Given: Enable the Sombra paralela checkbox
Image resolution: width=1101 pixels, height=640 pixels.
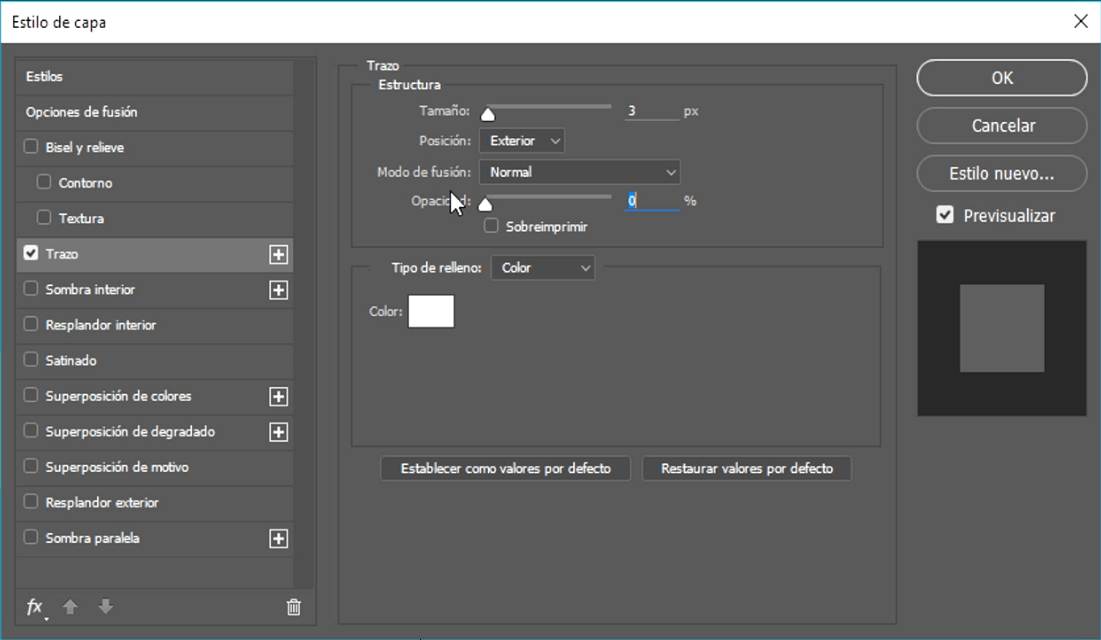Looking at the screenshot, I should [31, 537].
